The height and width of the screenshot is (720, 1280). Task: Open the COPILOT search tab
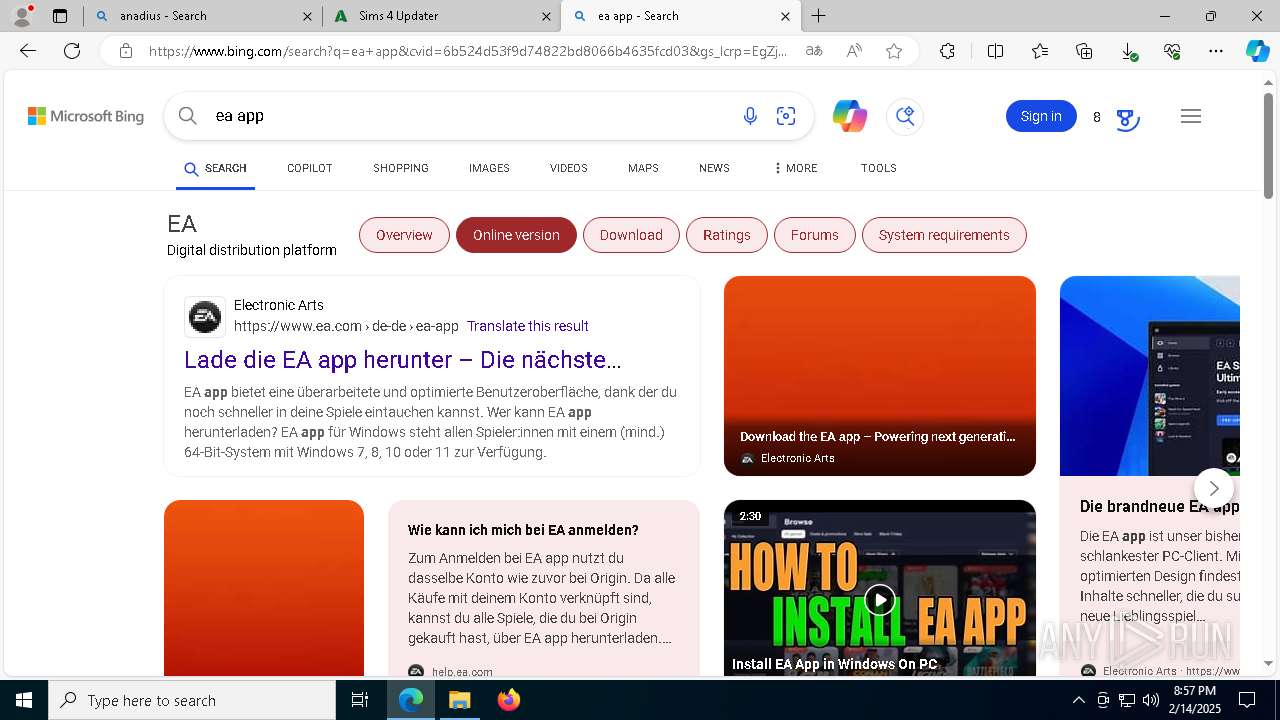point(310,168)
